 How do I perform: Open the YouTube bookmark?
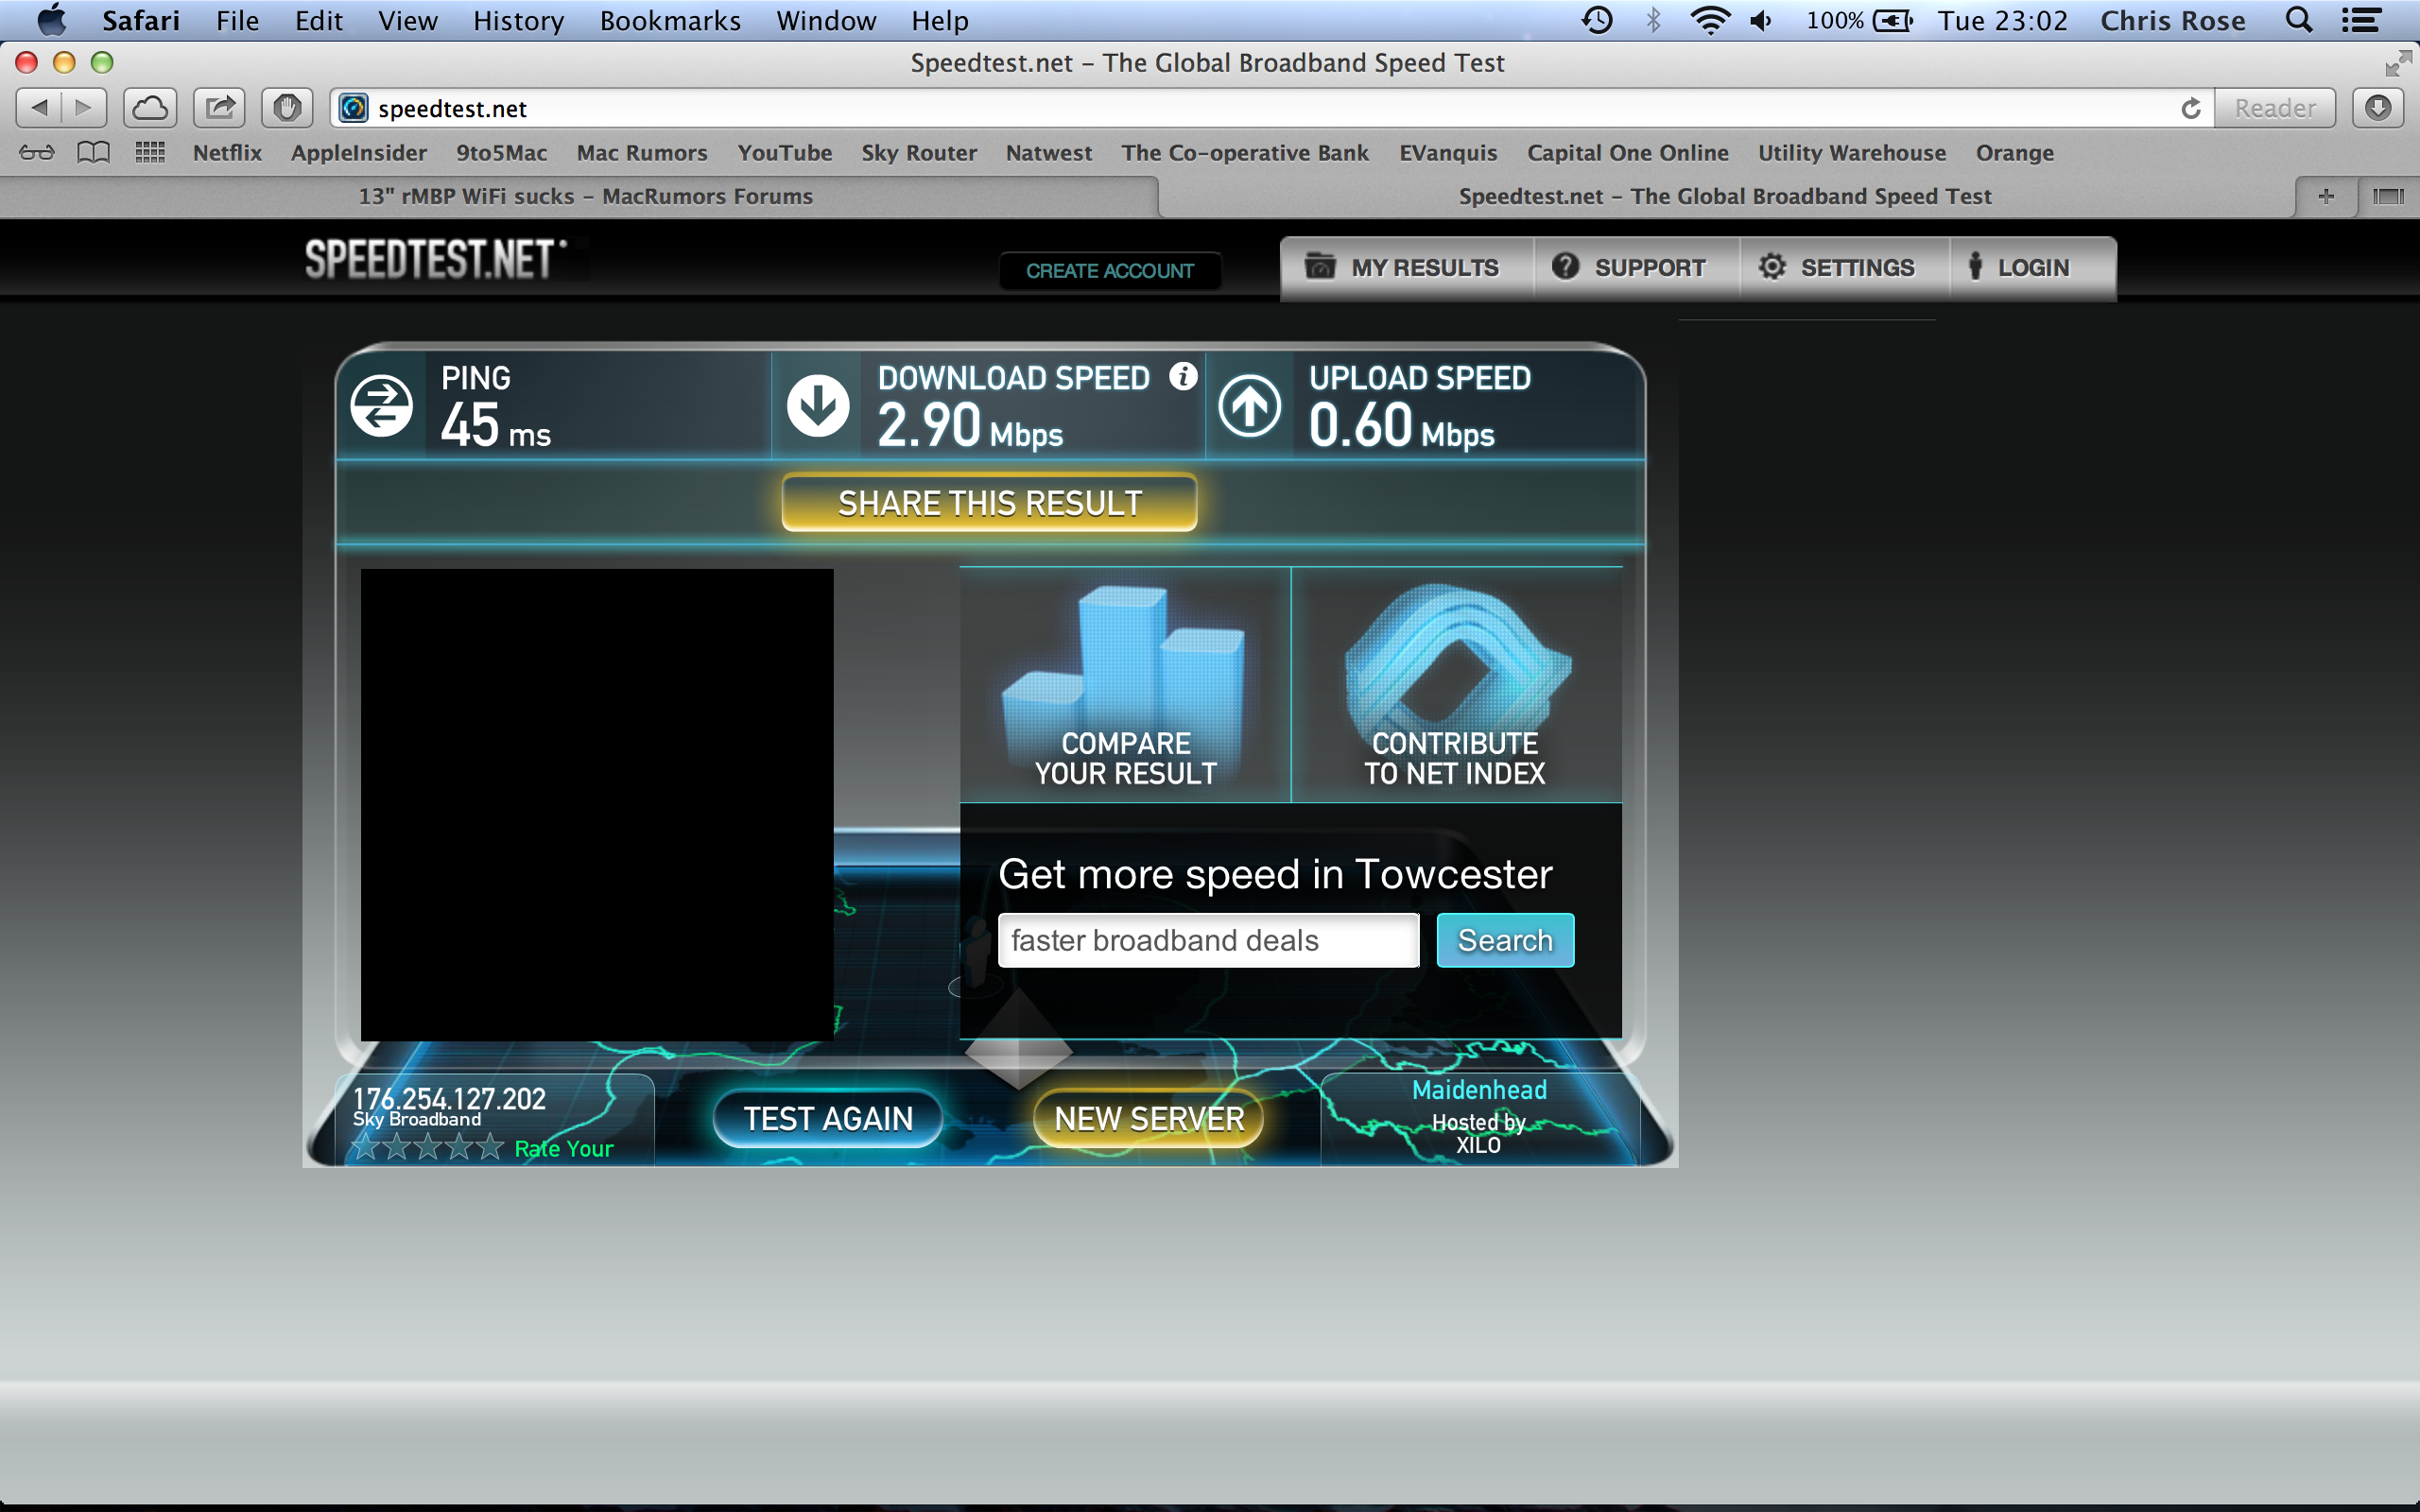click(x=785, y=153)
